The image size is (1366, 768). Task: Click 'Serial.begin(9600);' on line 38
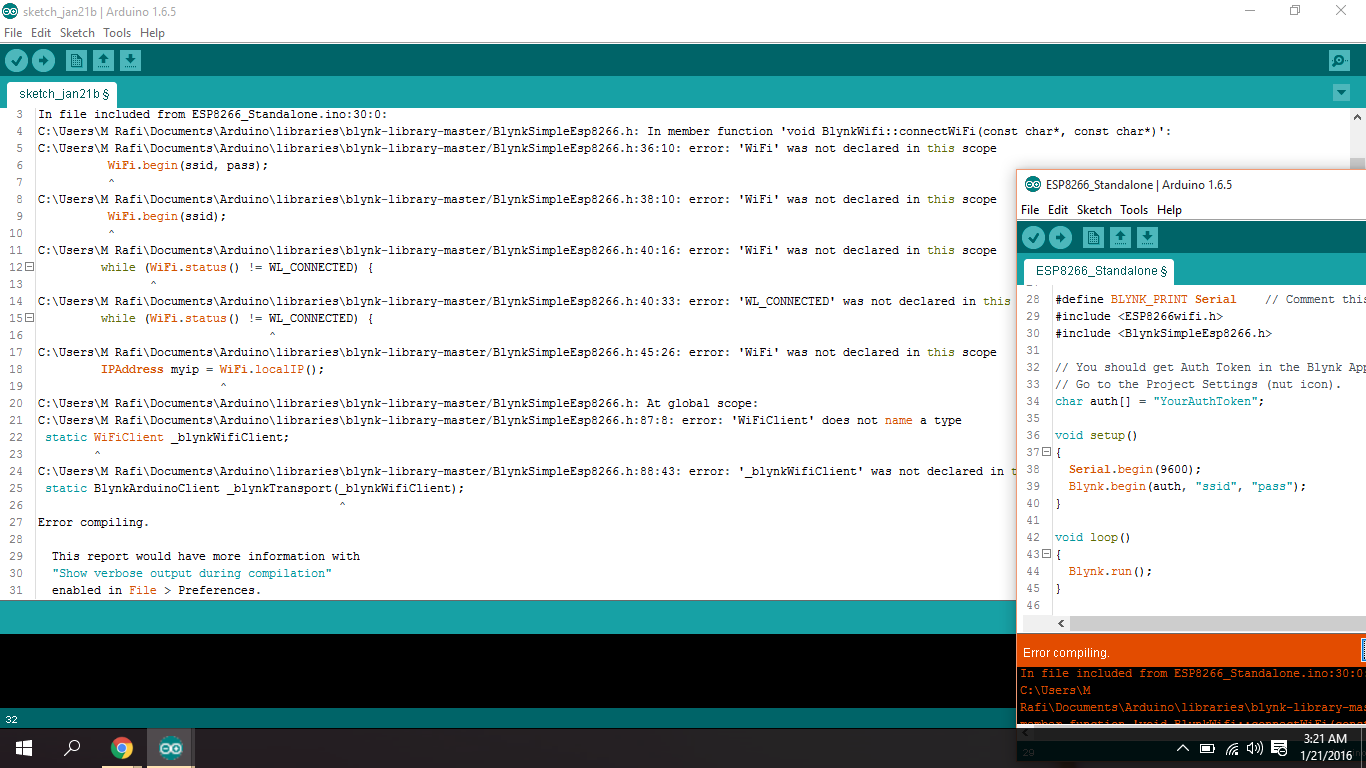click(x=1134, y=469)
